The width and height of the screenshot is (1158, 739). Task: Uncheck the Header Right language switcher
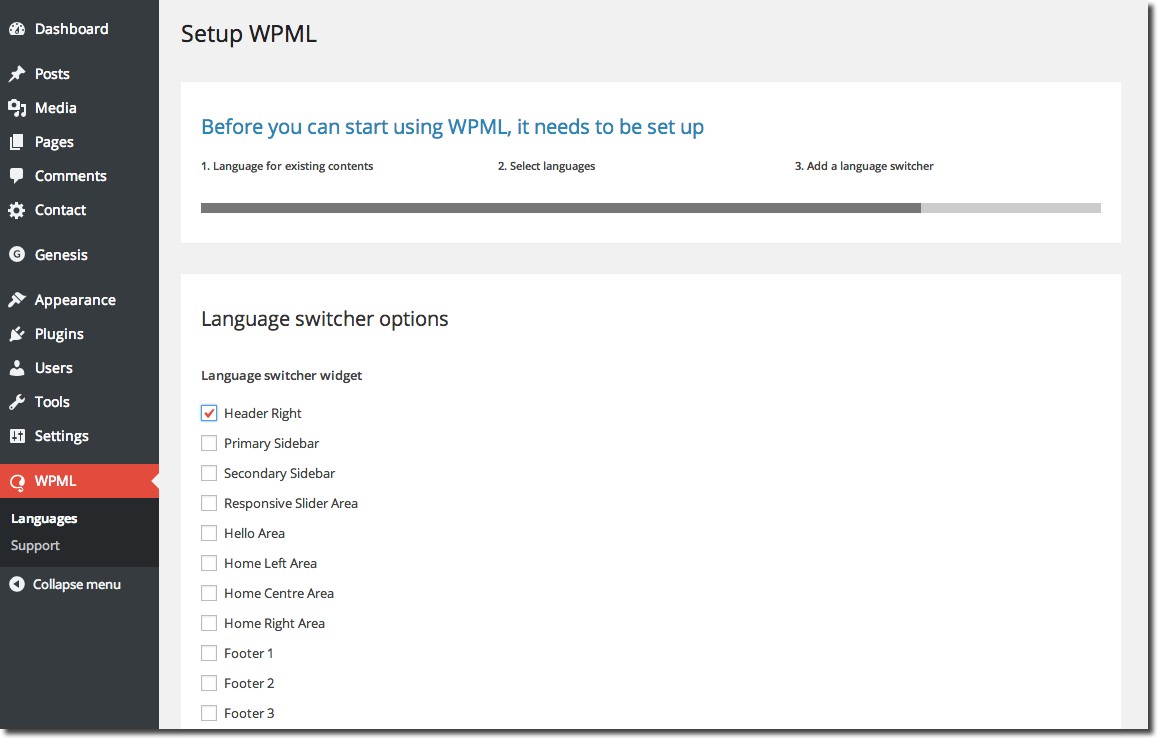209,412
